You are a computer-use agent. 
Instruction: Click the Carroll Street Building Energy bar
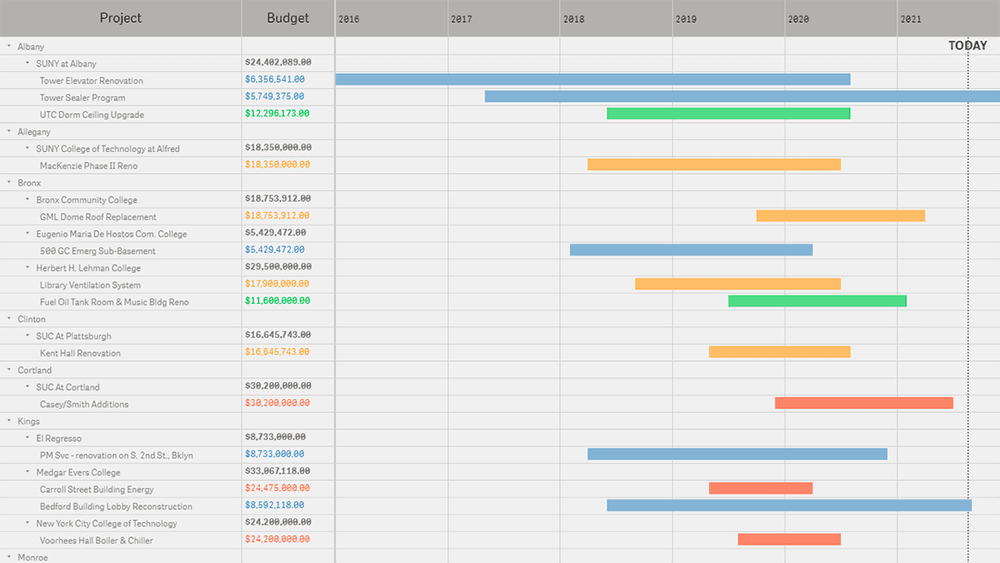(x=760, y=488)
